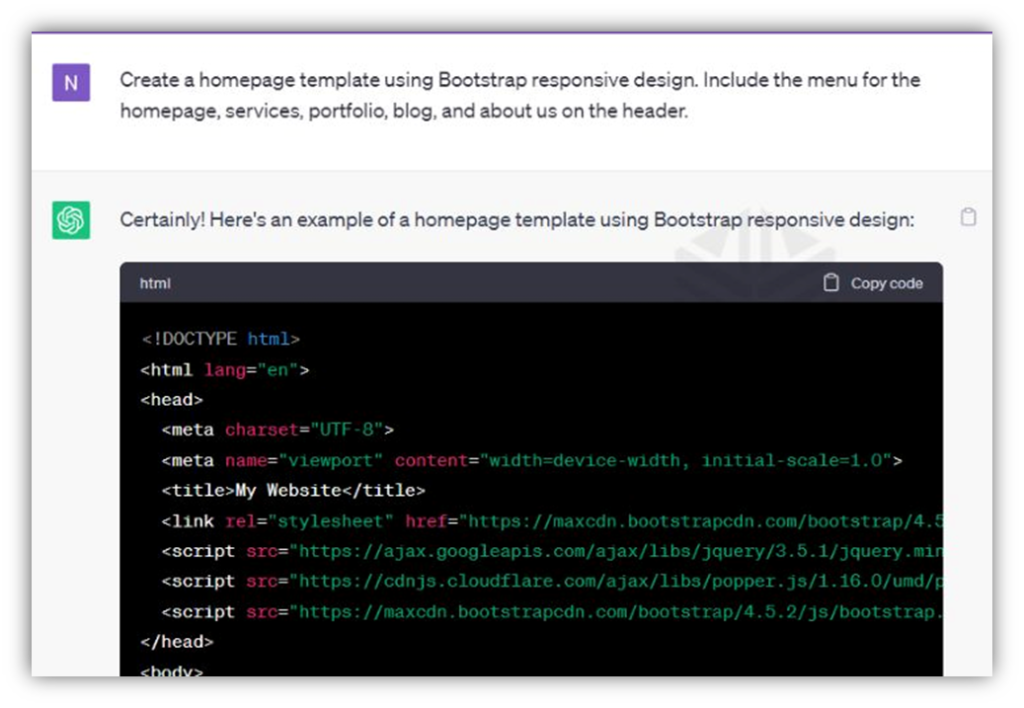Click the clipboard icon beside the assistant reply
This screenshot has width=1024, height=708.
pos(967,215)
